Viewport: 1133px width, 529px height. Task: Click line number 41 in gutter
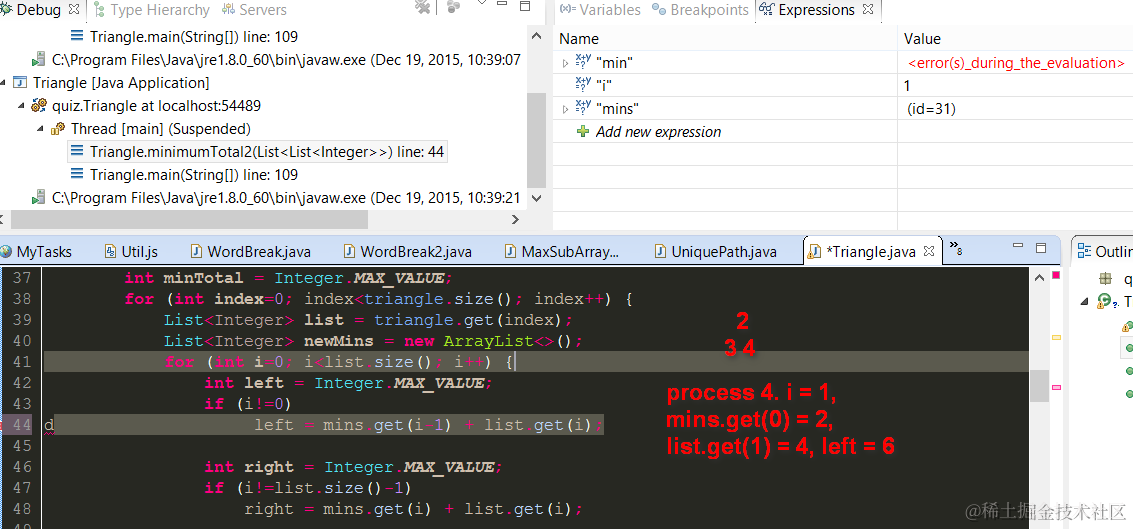click(22, 361)
